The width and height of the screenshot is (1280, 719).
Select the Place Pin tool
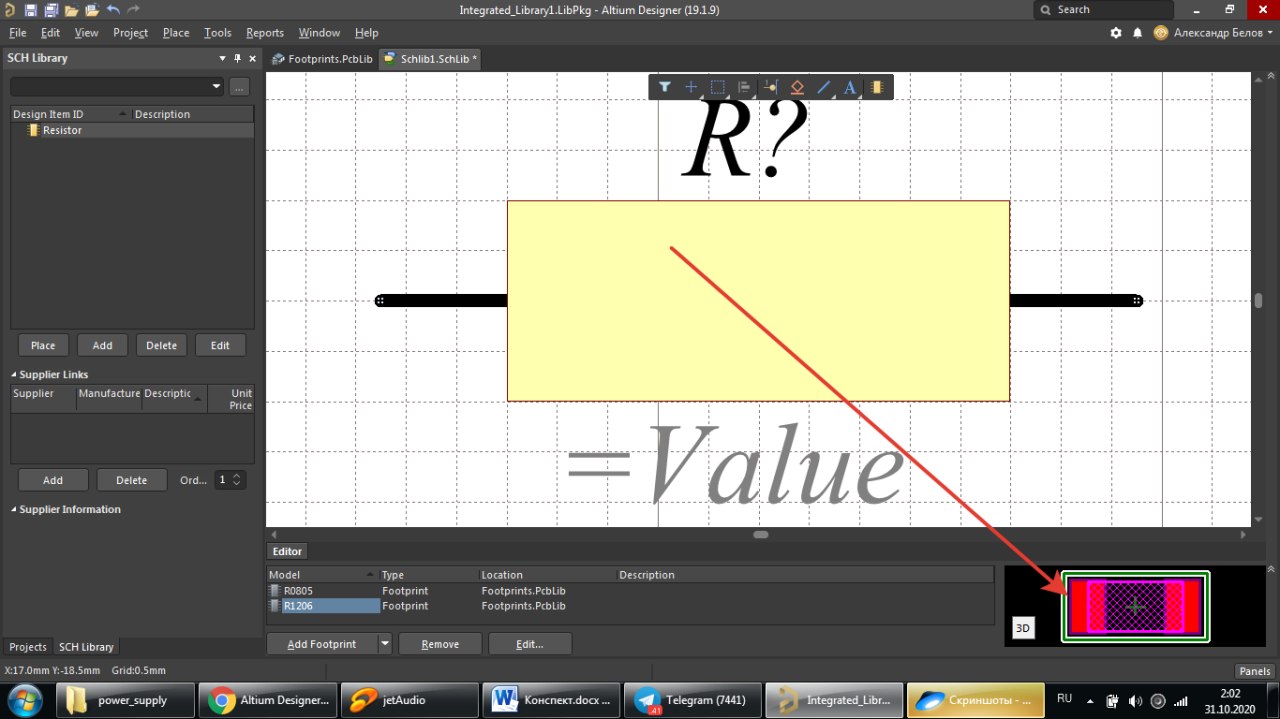(770, 87)
